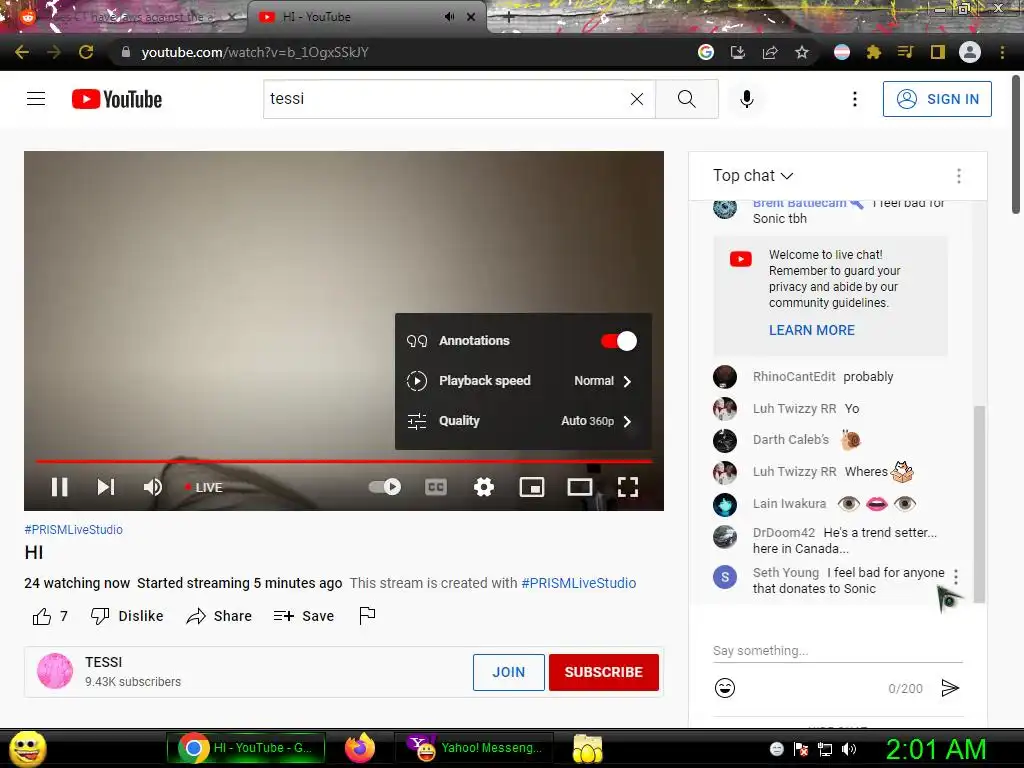
Task: Click LEARN MORE in chat welcome
Action: coord(812,330)
